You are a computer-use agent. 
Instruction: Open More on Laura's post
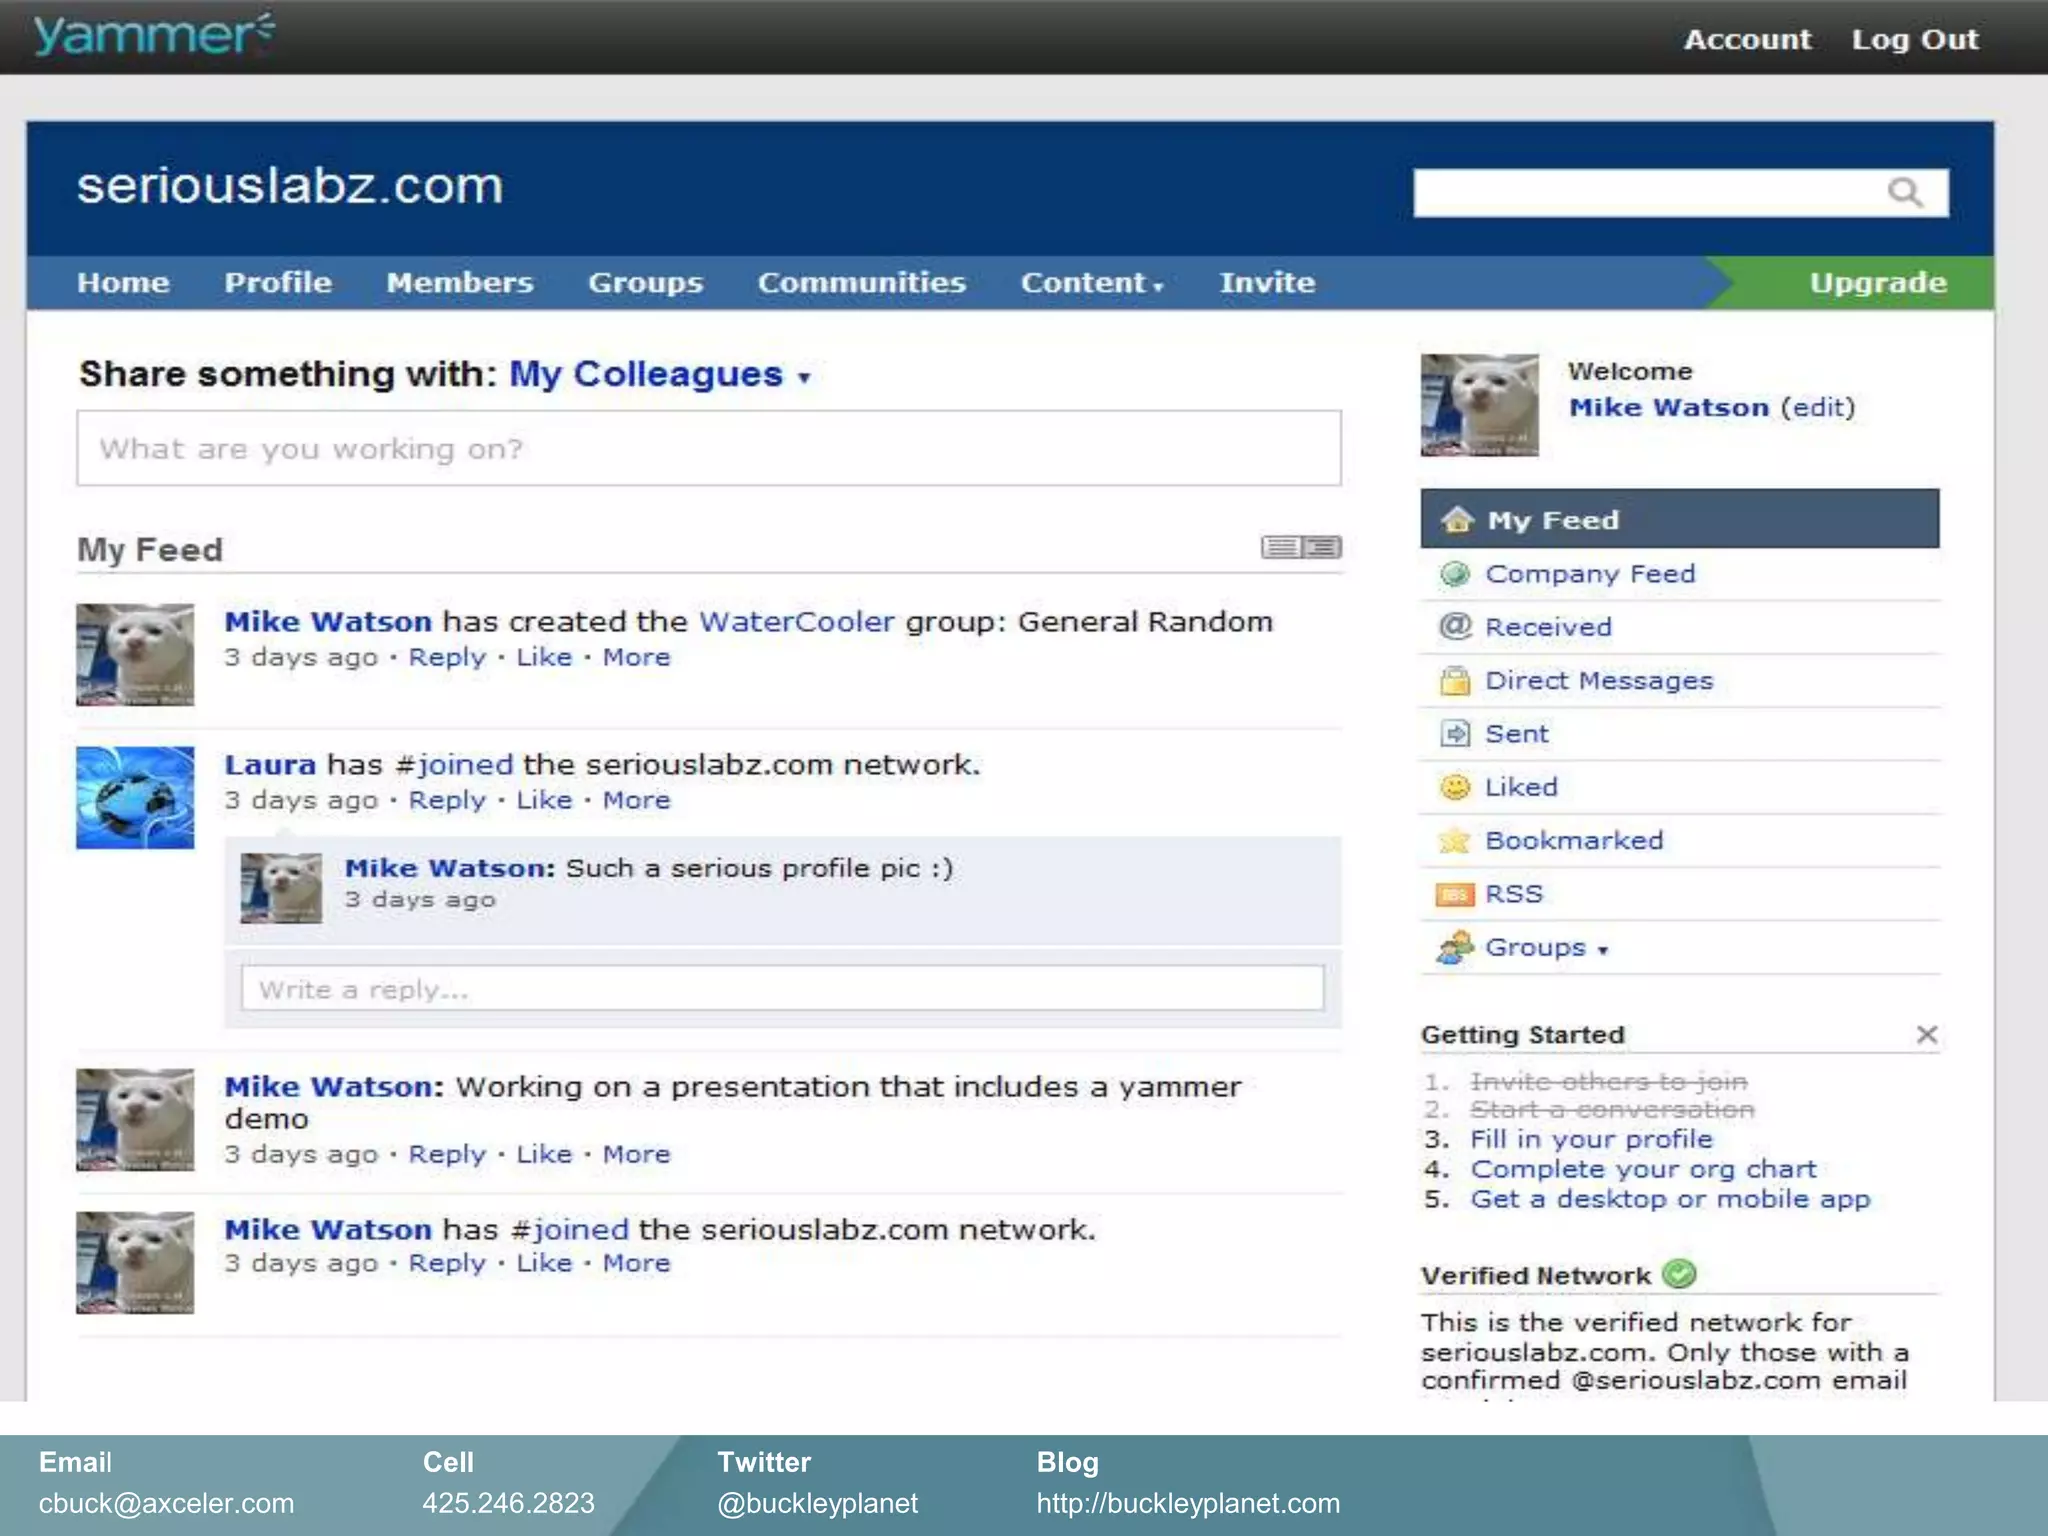tap(636, 800)
